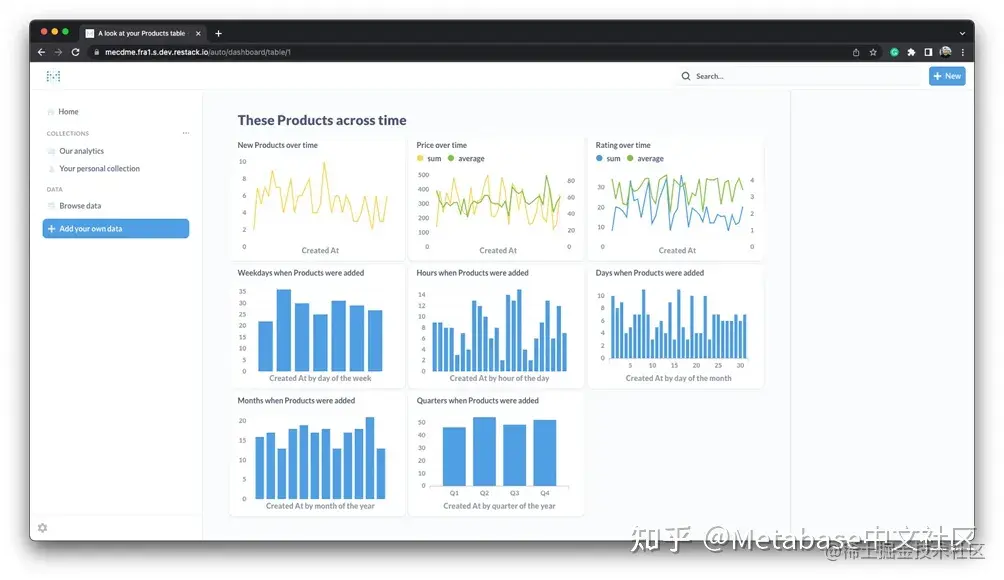This screenshot has height=580, width=1004.
Task: Click 'Created At by day of the week' label
Action: pos(320,378)
